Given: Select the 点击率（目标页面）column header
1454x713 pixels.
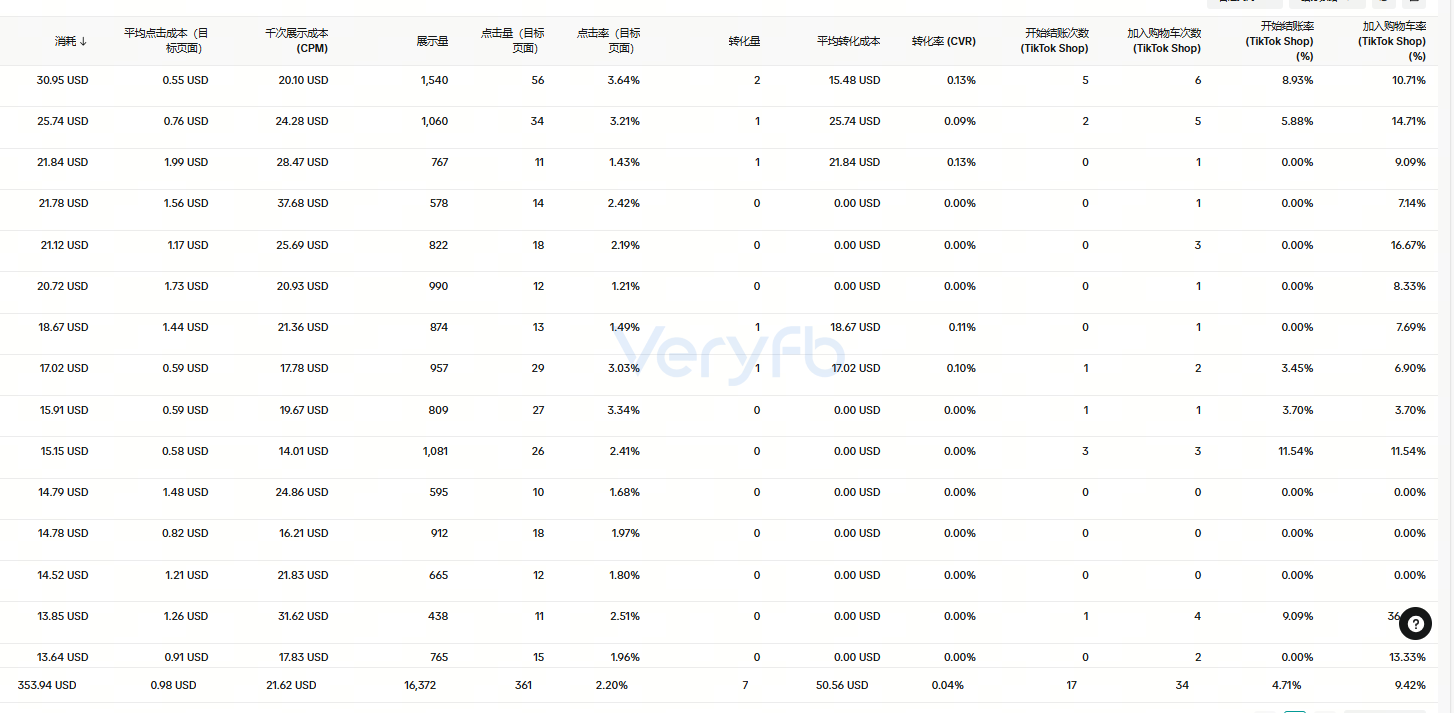Looking at the screenshot, I should pyautogui.click(x=608, y=41).
